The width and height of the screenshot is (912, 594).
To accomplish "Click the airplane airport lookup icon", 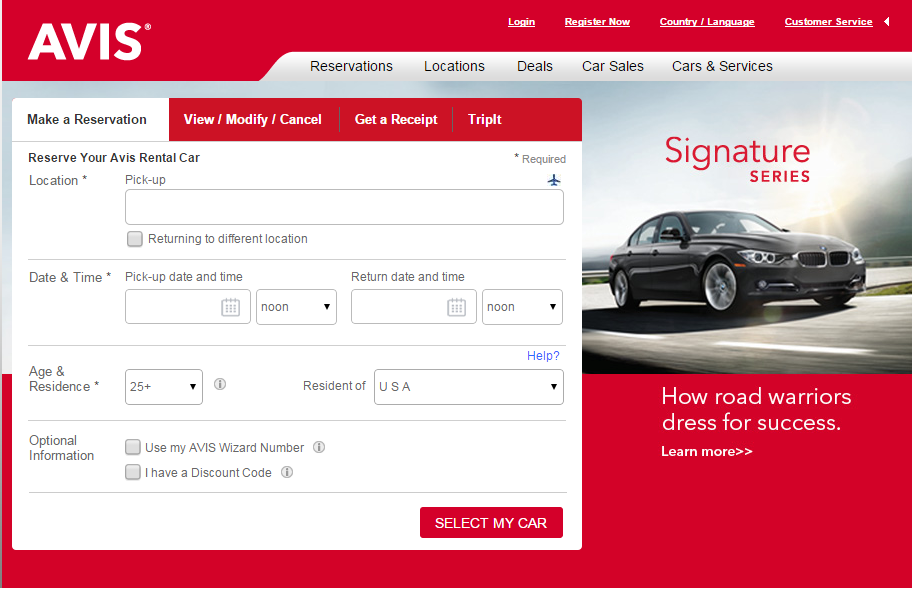I will (554, 180).
